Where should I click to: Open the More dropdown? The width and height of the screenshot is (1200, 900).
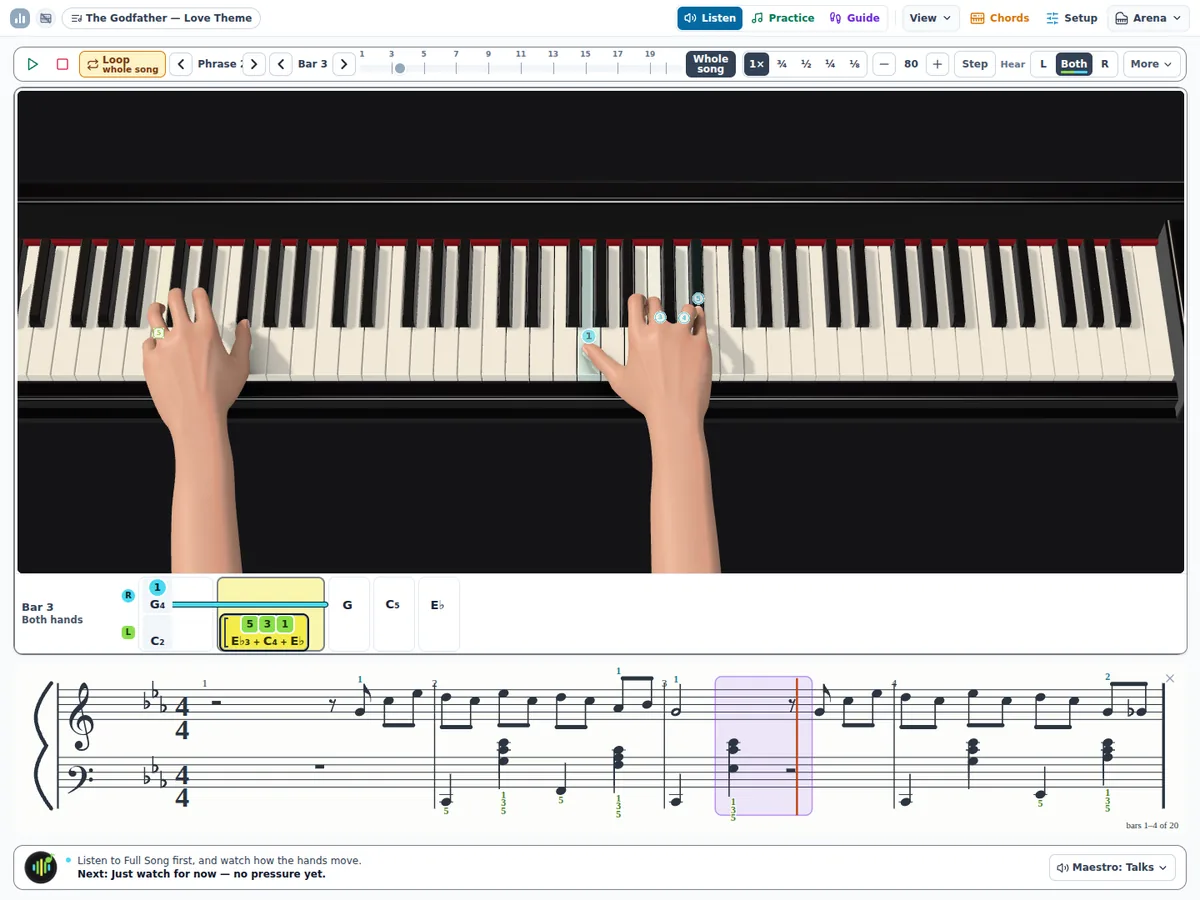click(1151, 64)
